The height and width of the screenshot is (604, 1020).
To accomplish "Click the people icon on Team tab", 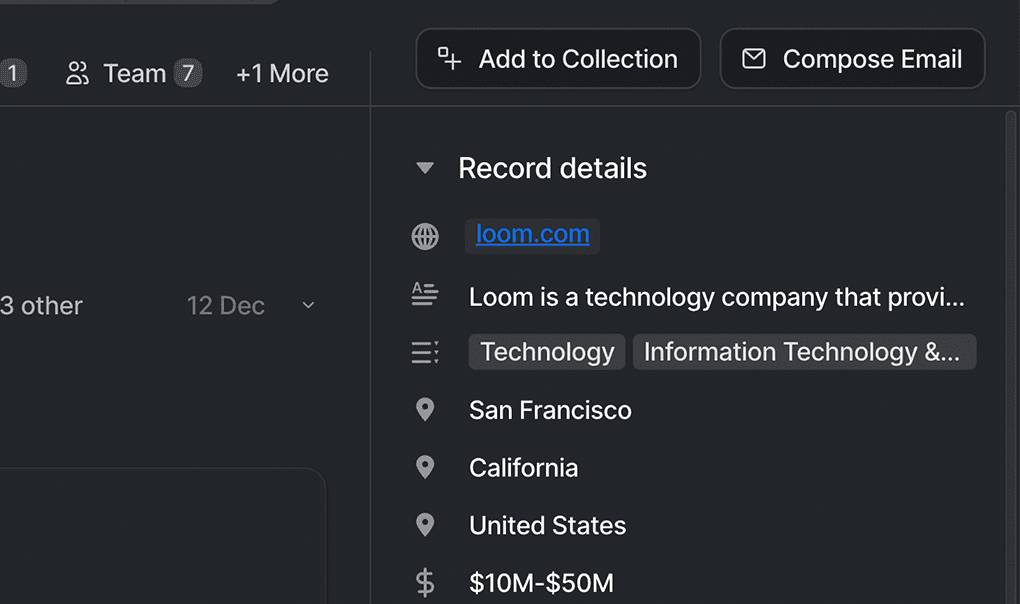I will 77,74.
